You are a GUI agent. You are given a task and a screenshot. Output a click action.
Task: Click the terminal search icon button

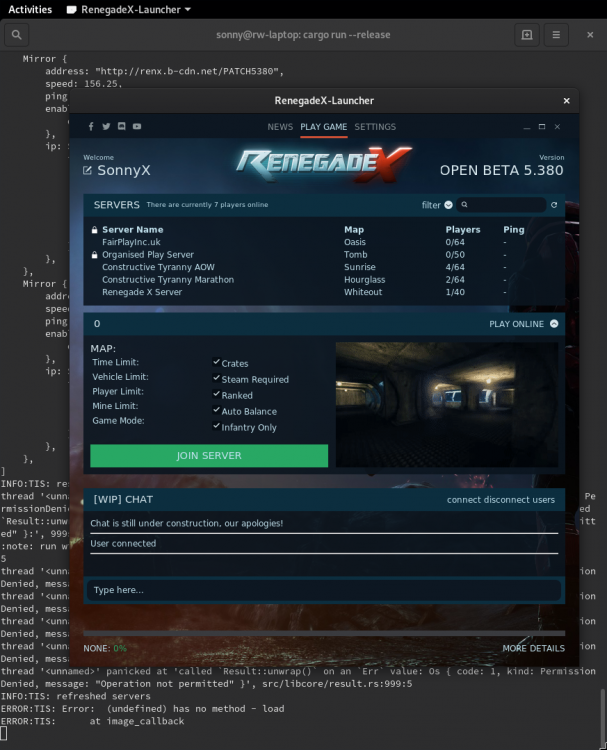pos(17,35)
